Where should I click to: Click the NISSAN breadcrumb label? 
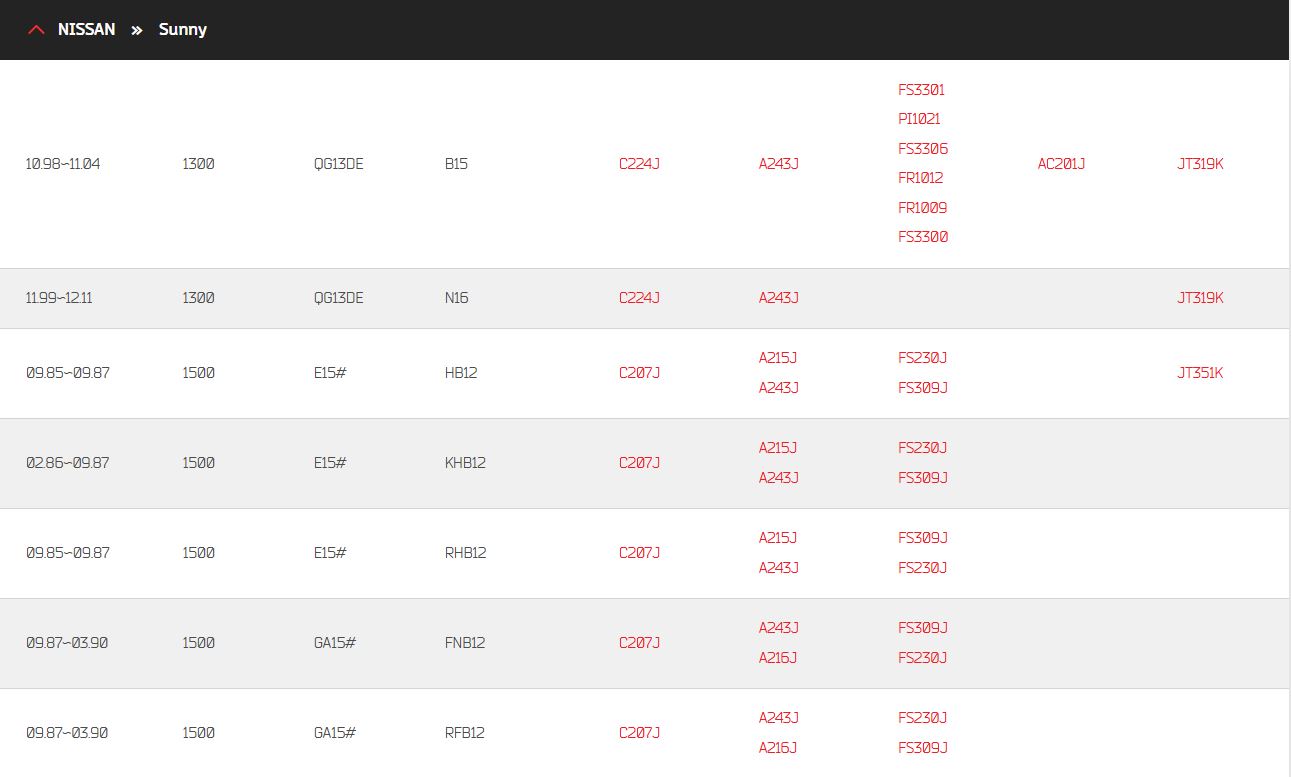pyautogui.click(x=86, y=29)
